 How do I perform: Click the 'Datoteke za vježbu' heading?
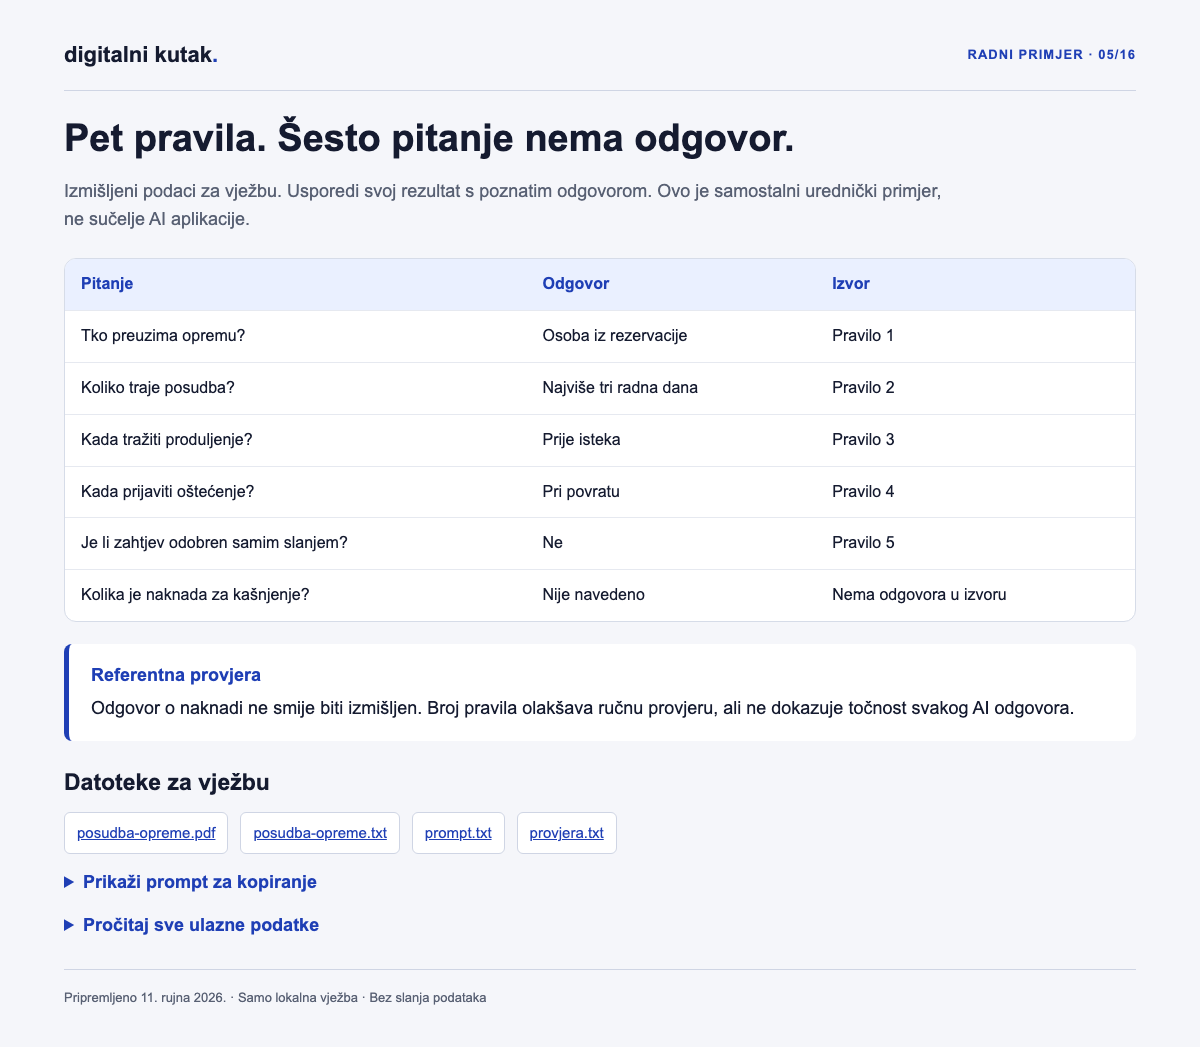pyautogui.click(x=167, y=782)
